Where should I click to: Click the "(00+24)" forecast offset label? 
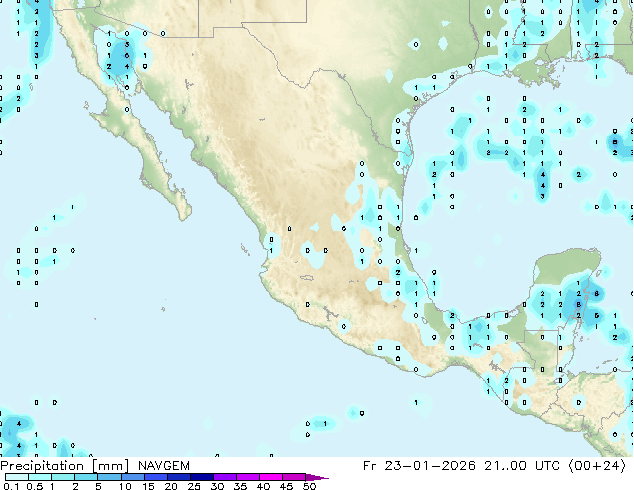tap(597, 466)
